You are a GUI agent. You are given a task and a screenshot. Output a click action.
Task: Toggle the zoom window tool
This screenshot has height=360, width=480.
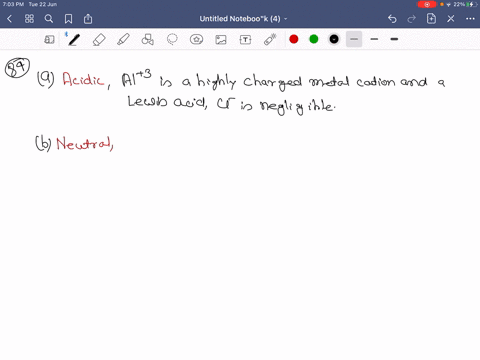pyautogui.click(x=49, y=40)
